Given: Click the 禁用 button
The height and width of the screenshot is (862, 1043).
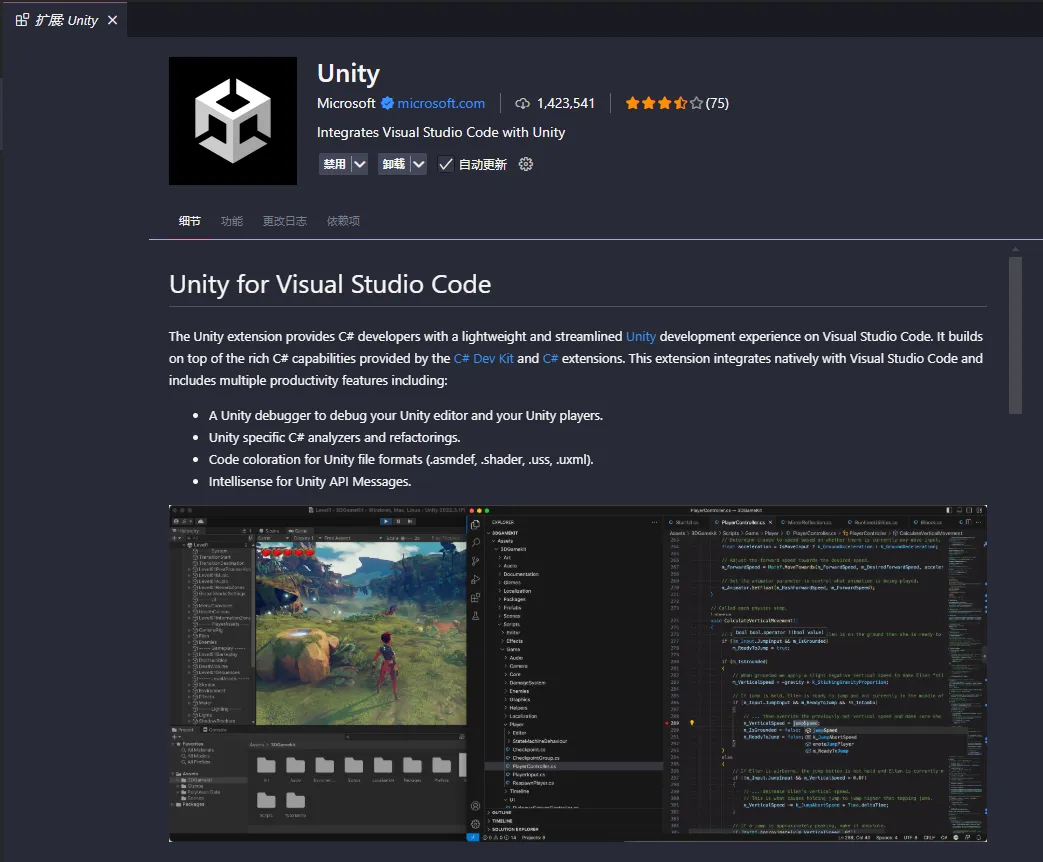Looking at the screenshot, I should click(334, 164).
